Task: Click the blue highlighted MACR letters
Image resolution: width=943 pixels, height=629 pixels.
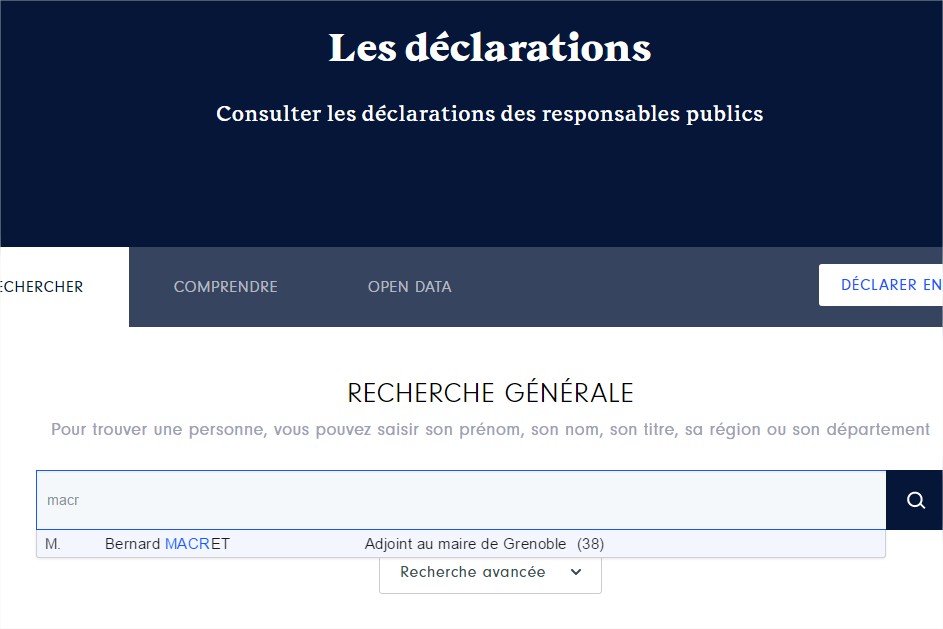Action: (187, 544)
